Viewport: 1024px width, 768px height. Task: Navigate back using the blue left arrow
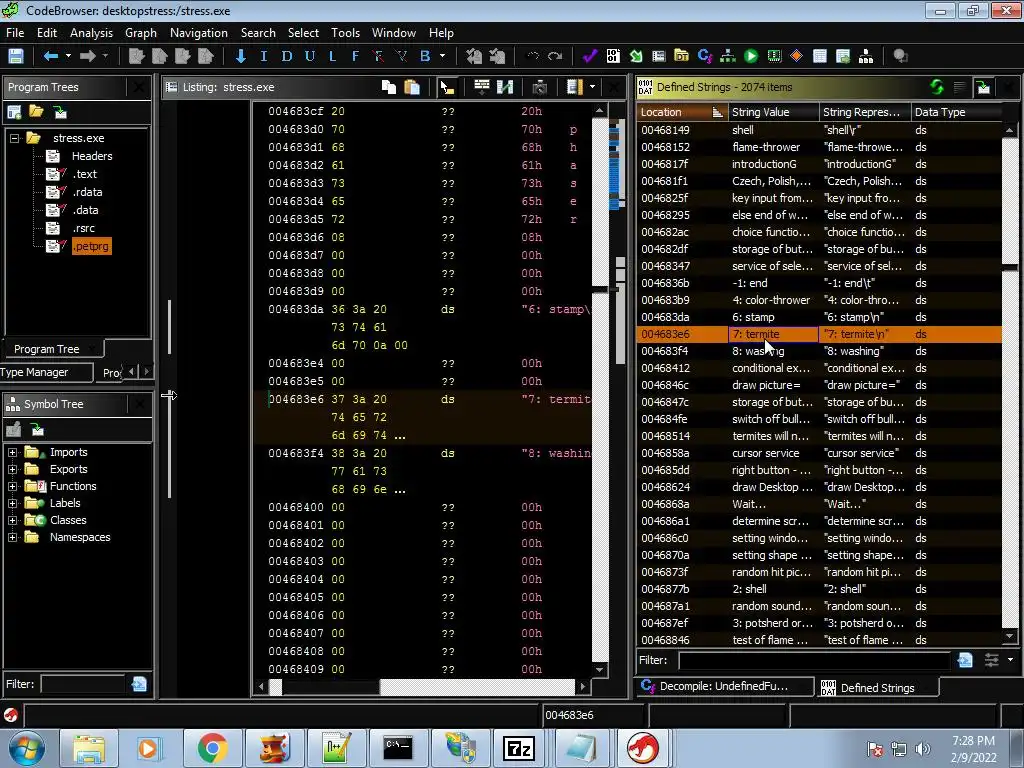(x=50, y=56)
